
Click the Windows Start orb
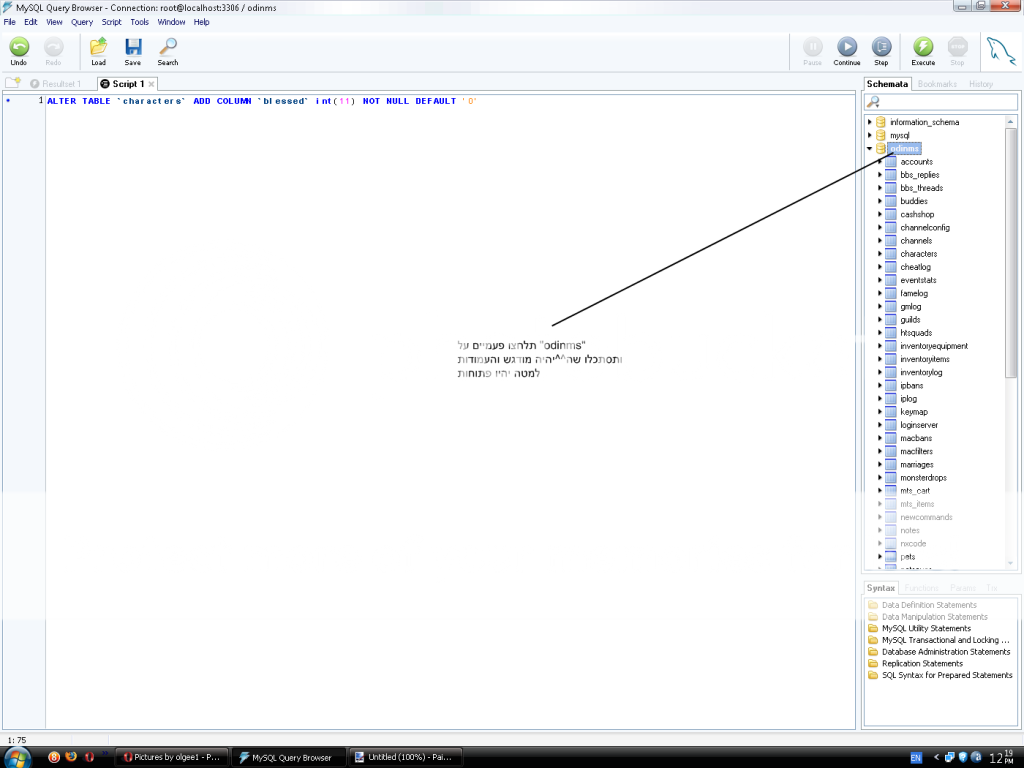point(19,757)
